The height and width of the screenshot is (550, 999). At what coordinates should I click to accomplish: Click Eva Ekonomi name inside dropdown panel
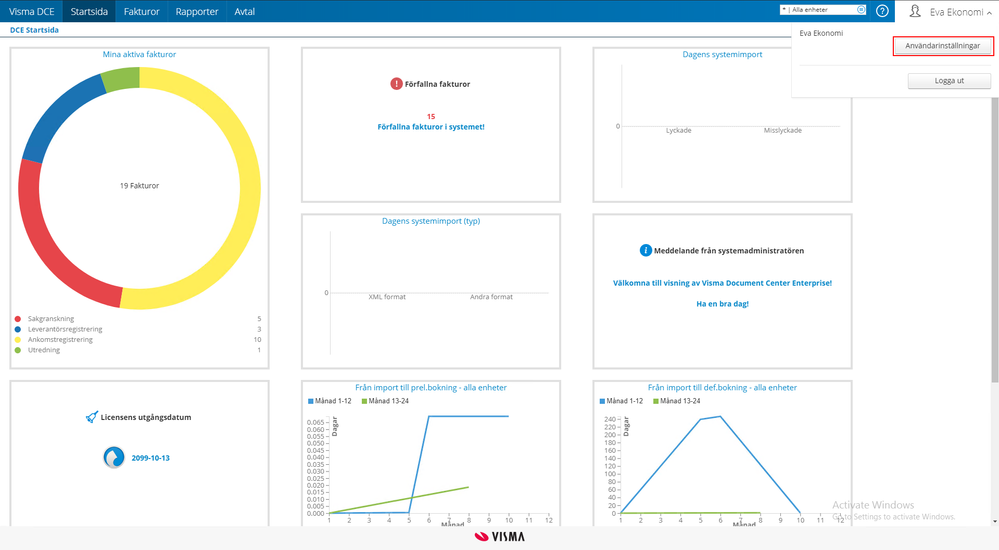(x=821, y=33)
